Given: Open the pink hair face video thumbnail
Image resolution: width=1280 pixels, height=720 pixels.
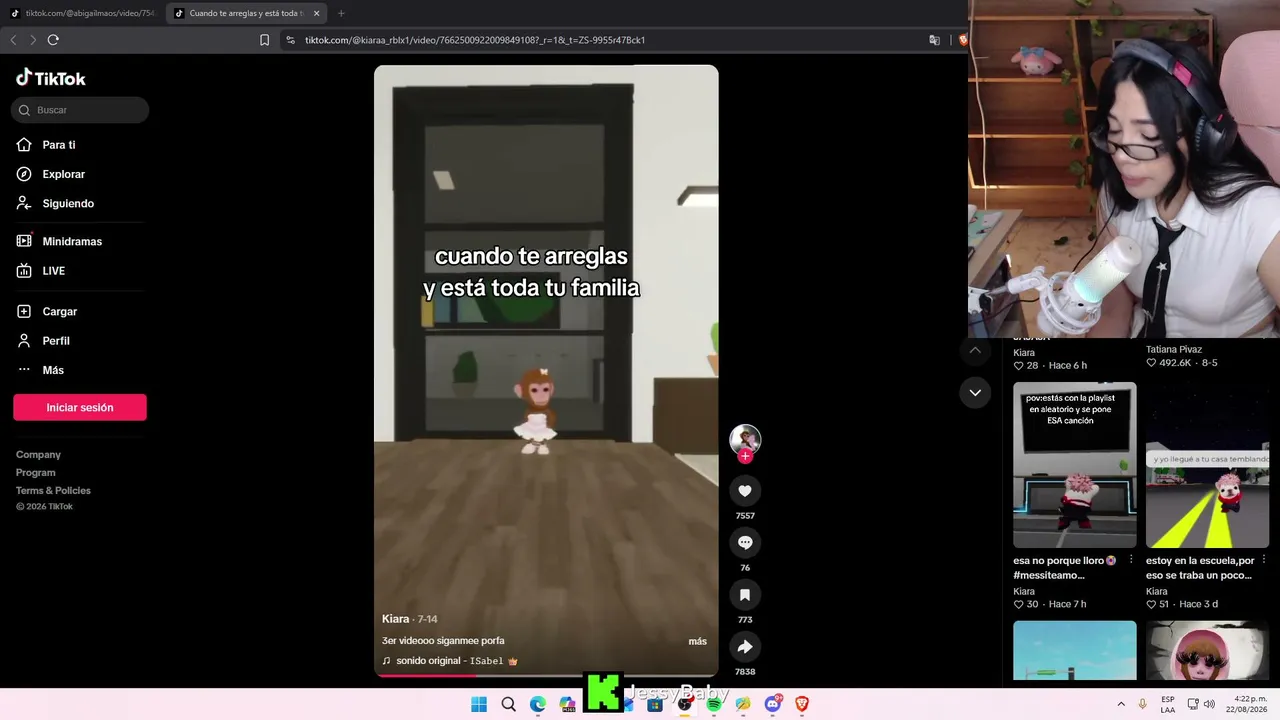Looking at the screenshot, I should pyautogui.click(x=1207, y=650).
